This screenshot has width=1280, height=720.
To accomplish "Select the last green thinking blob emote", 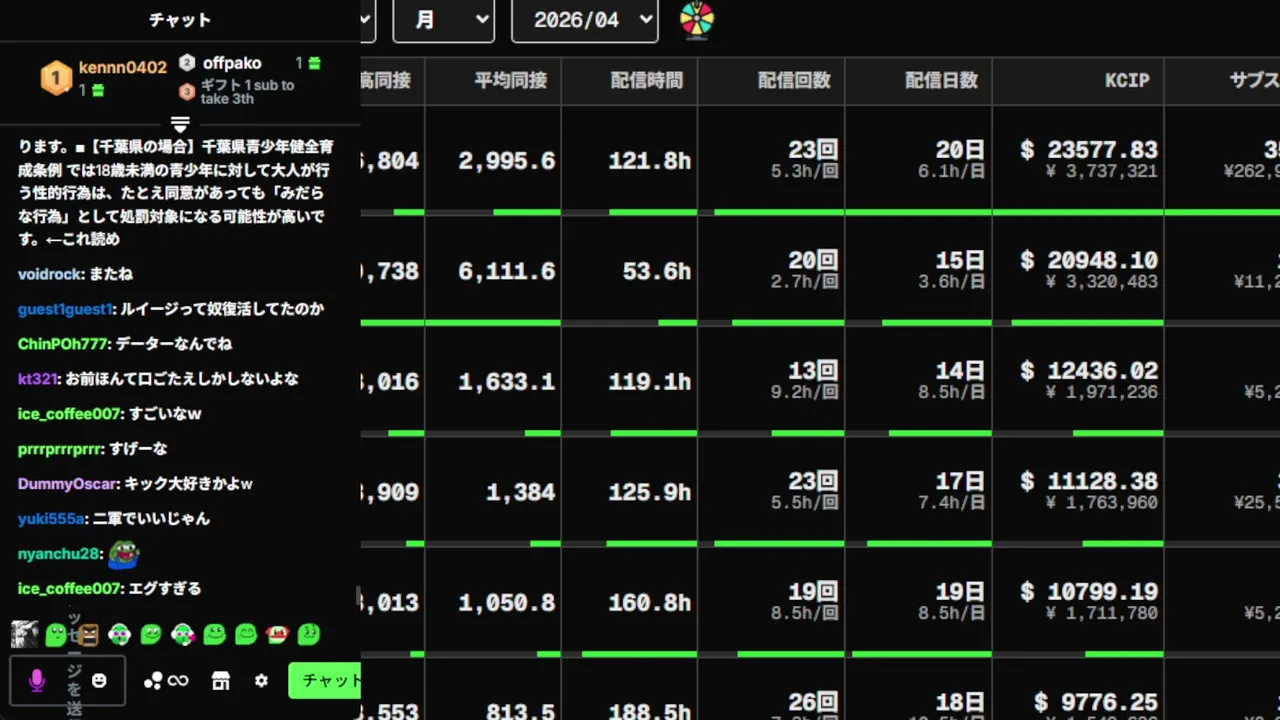I will coord(309,634).
